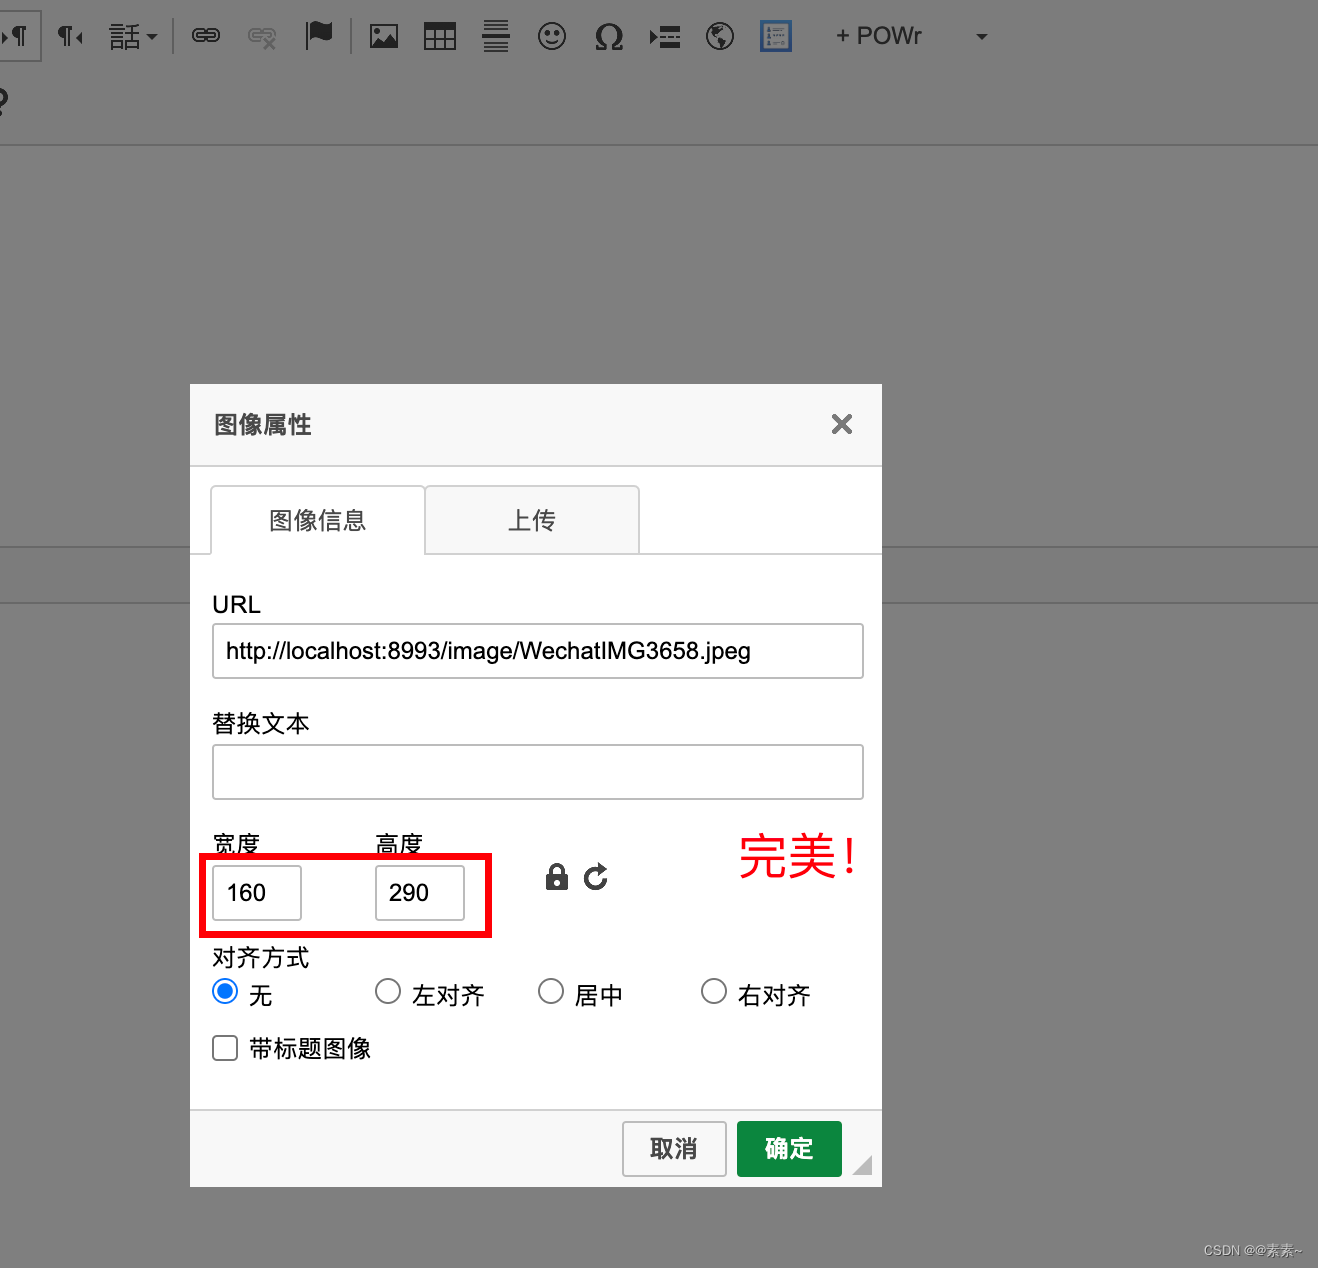Switch to the 图像信息 tab
Viewport: 1318px width, 1268px height.
318,520
